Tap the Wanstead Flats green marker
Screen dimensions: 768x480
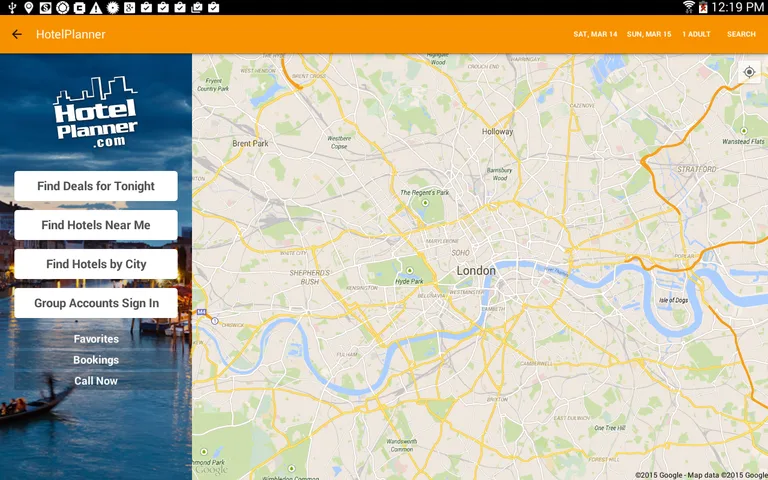(x=744, y=131)
